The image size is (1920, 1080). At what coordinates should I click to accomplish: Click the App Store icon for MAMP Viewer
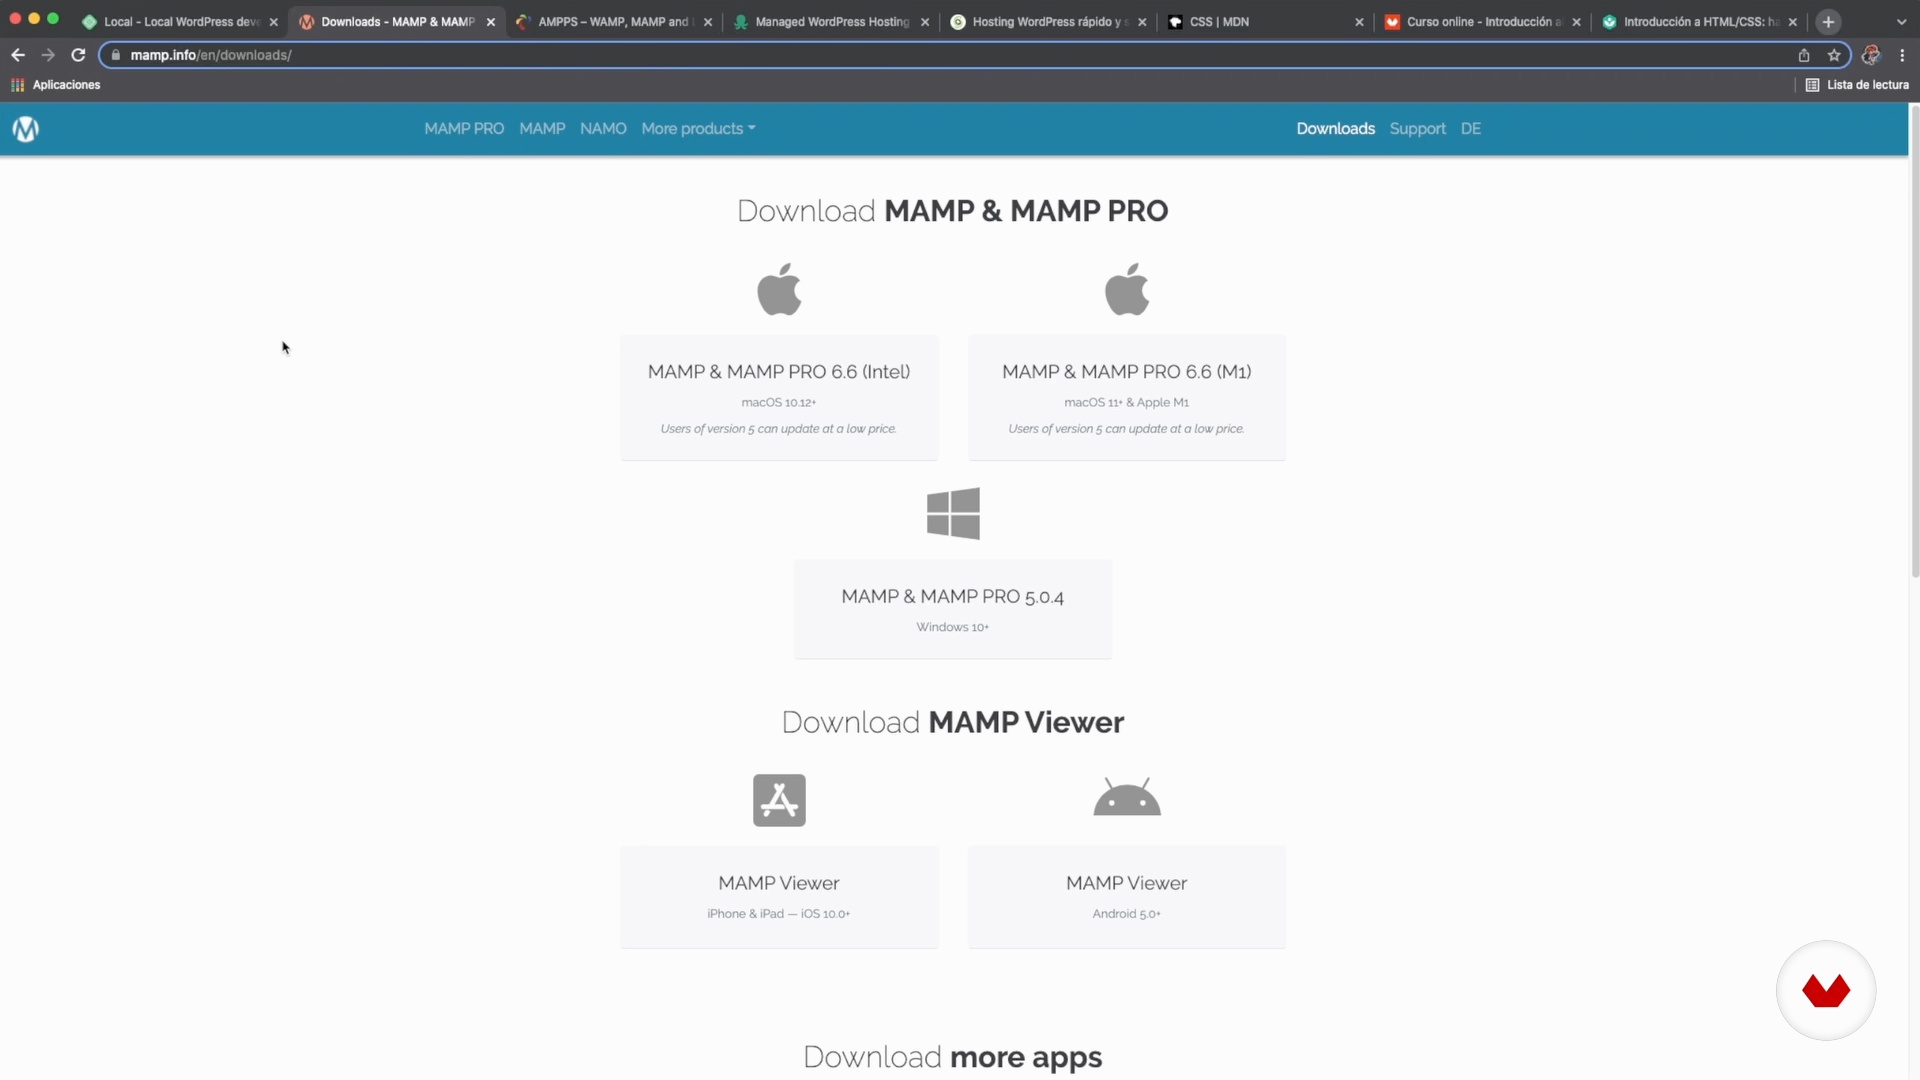tap(779, 800)
